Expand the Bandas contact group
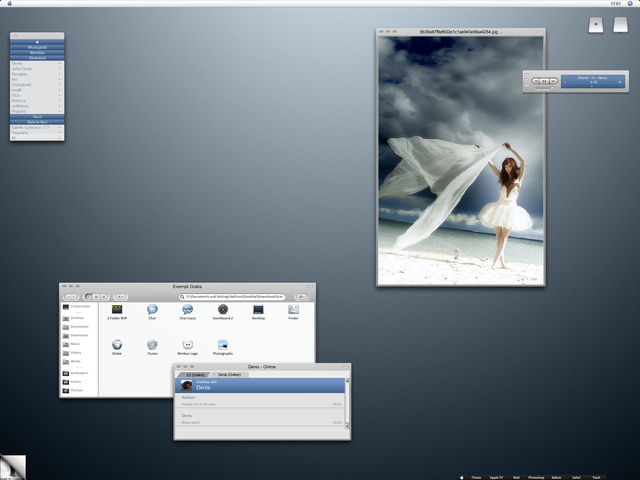Image resolution: width=640 pixels, height=480 pixels. (37, 52)
